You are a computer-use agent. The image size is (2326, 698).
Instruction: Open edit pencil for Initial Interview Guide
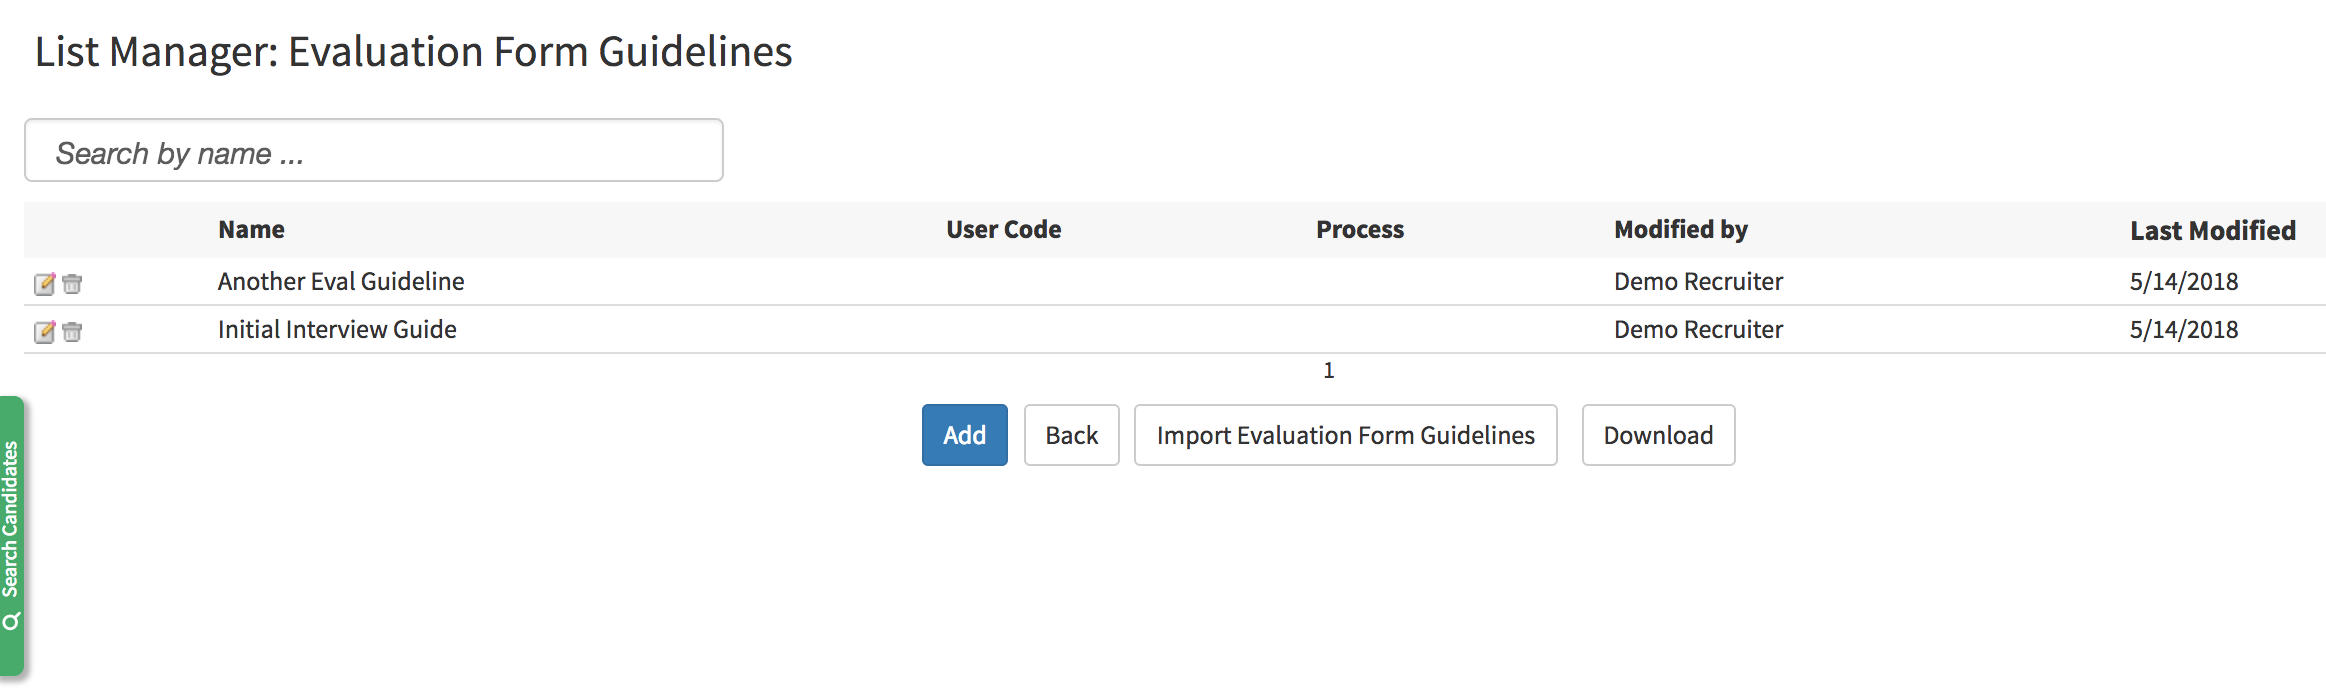44,332
